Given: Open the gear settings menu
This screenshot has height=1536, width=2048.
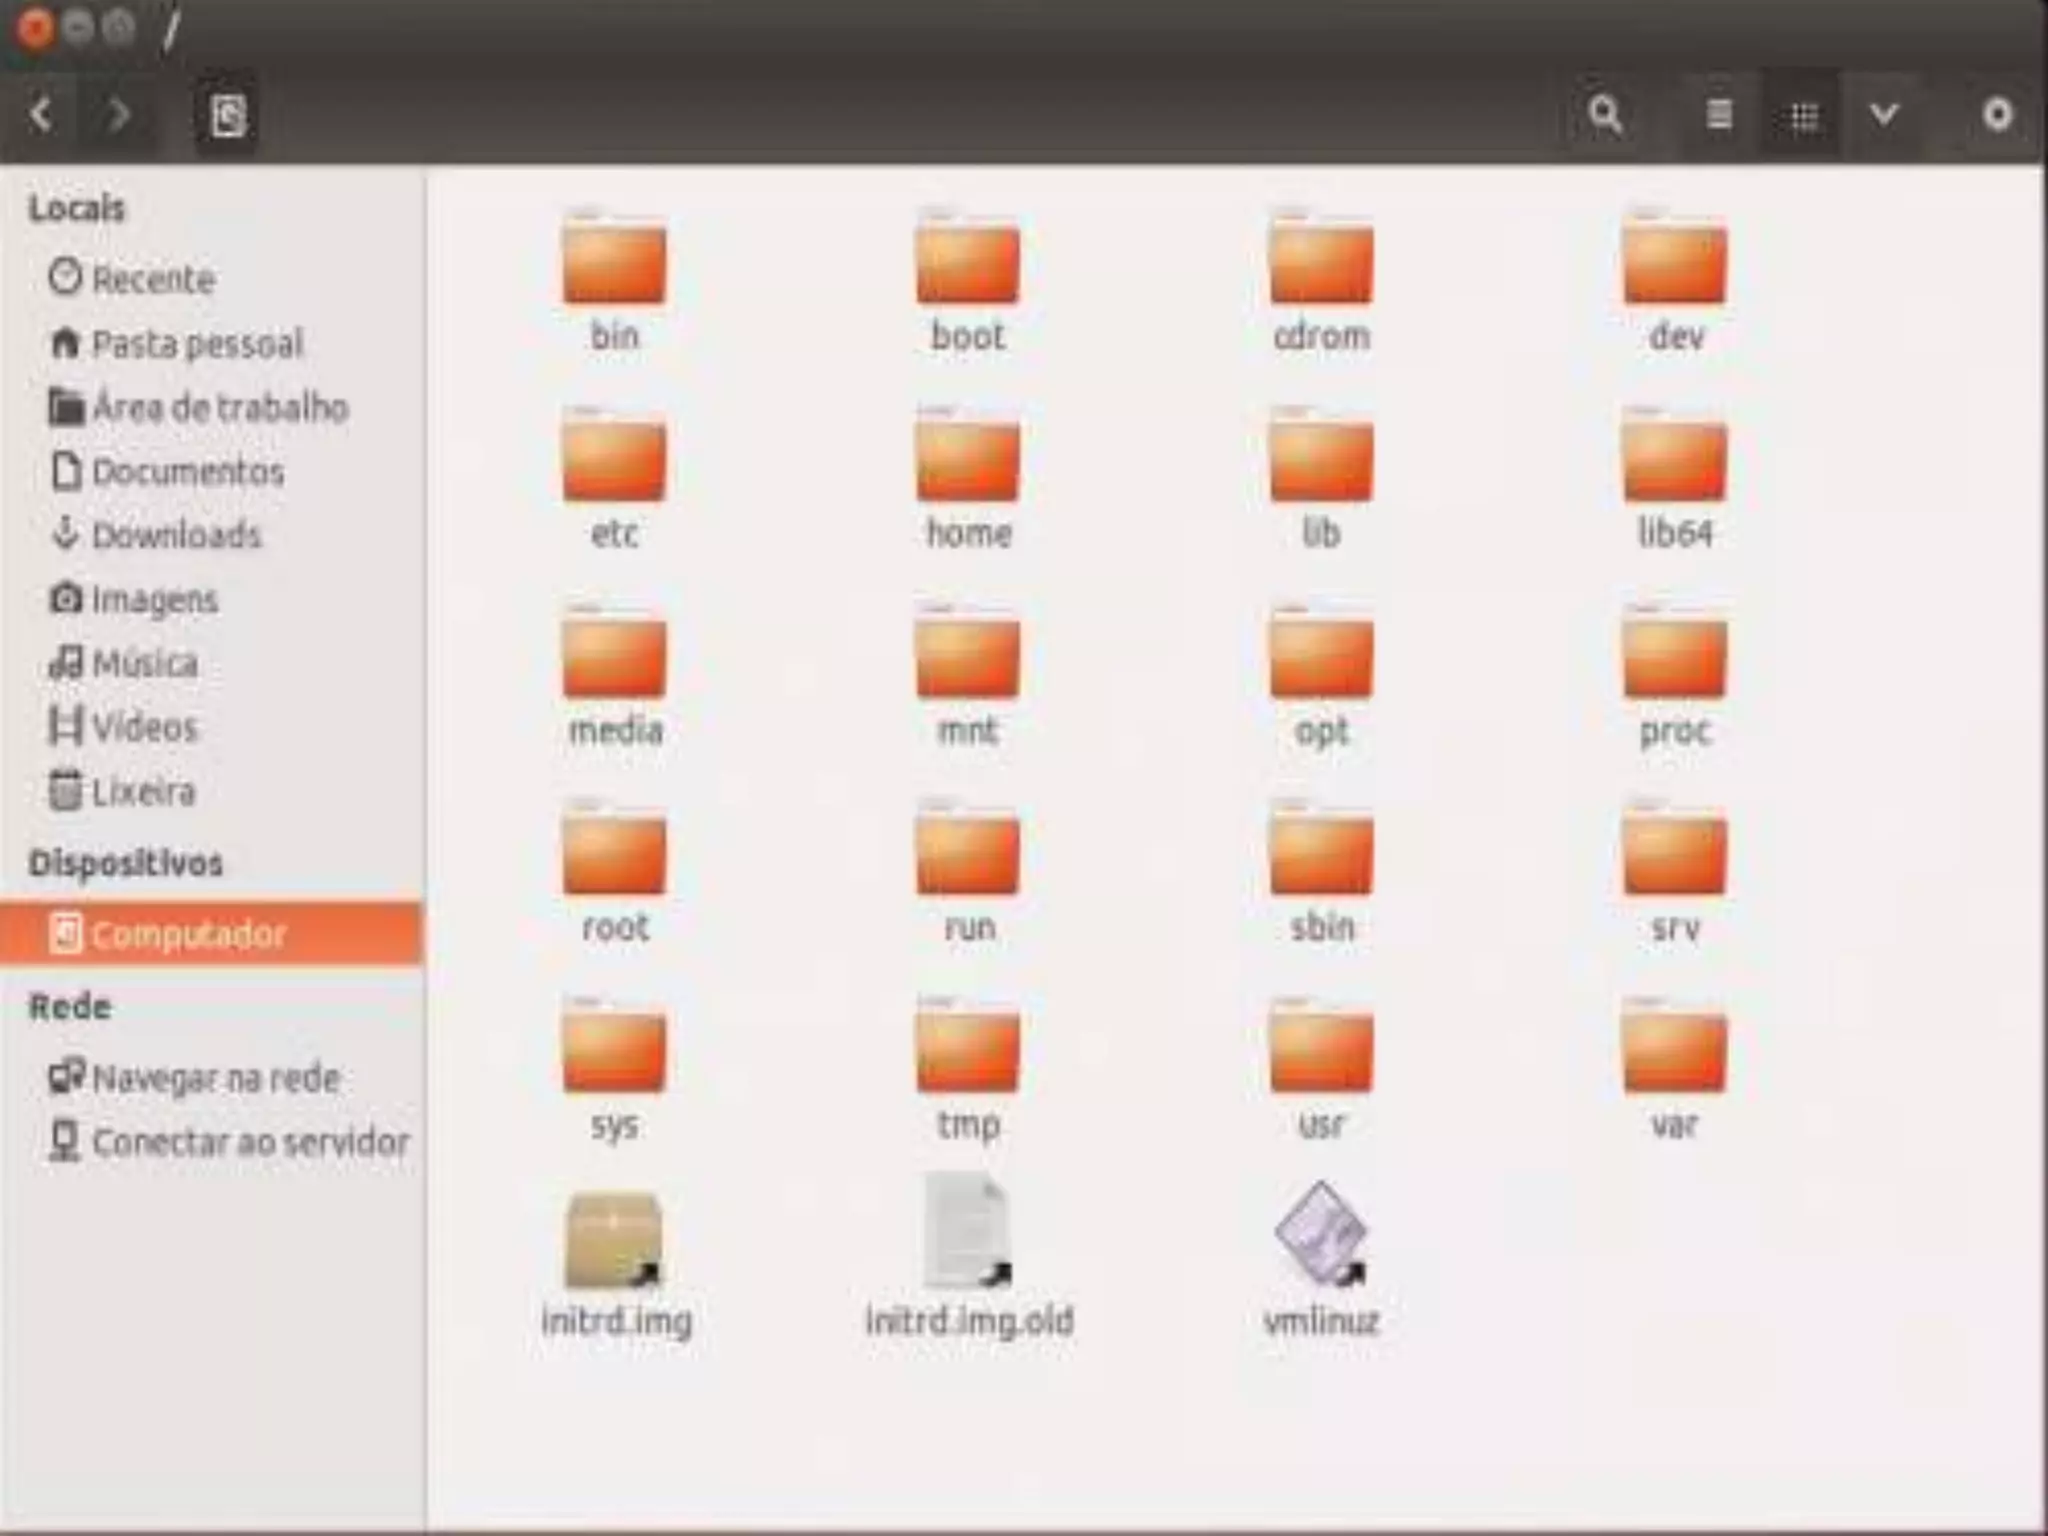Looking at the screenshot, I should point(1997,115).
